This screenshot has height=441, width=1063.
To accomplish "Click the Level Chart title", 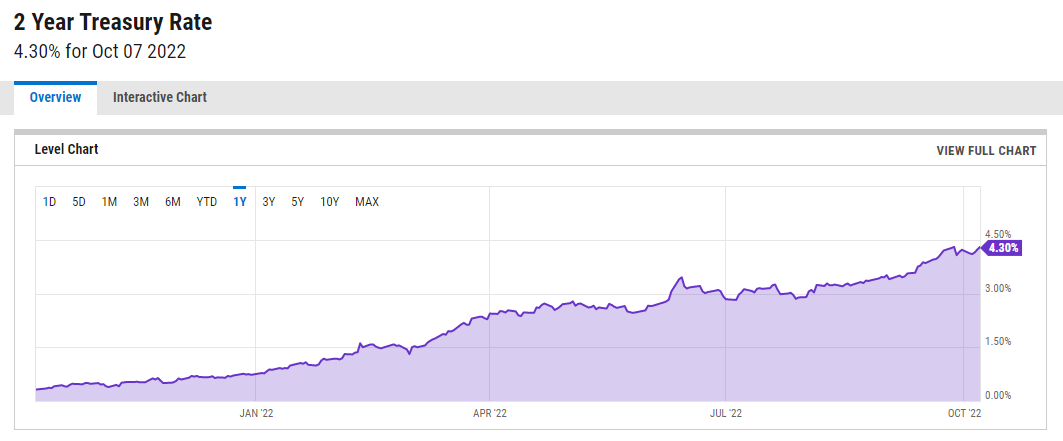I will point(66,150).
